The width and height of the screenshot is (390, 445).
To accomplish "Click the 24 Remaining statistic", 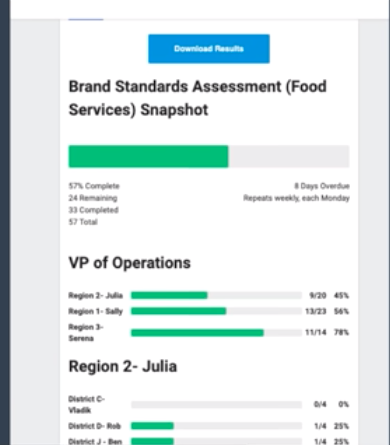I will 93,198.
